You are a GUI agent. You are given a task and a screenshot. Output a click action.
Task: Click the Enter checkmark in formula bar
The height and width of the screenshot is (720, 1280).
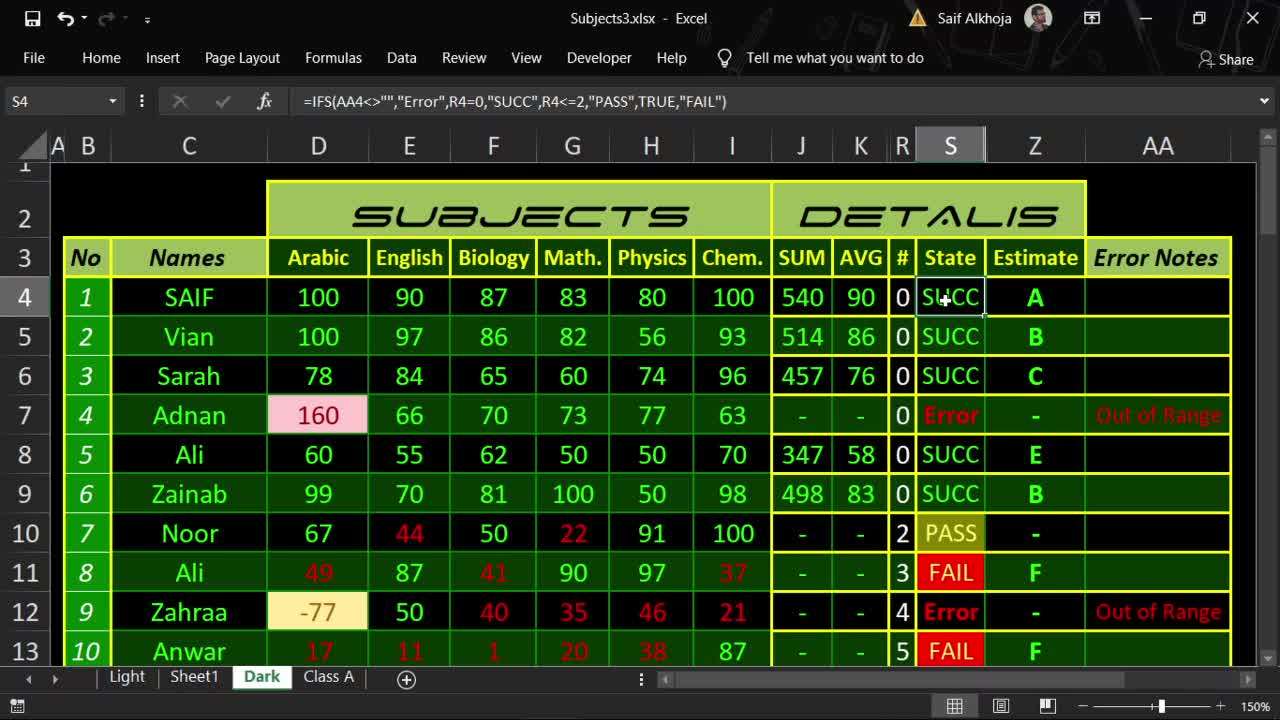(222, 101)
